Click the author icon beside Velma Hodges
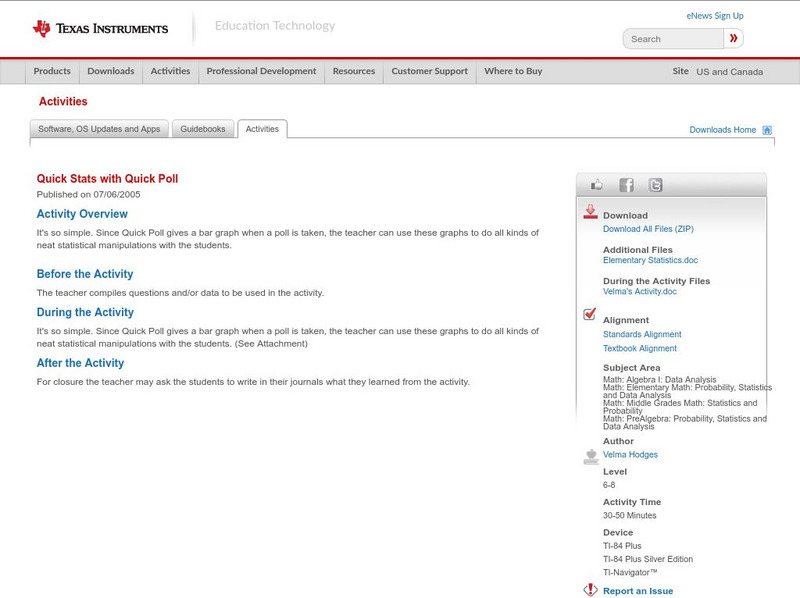The image size is (800, 598). coord(590,453)
